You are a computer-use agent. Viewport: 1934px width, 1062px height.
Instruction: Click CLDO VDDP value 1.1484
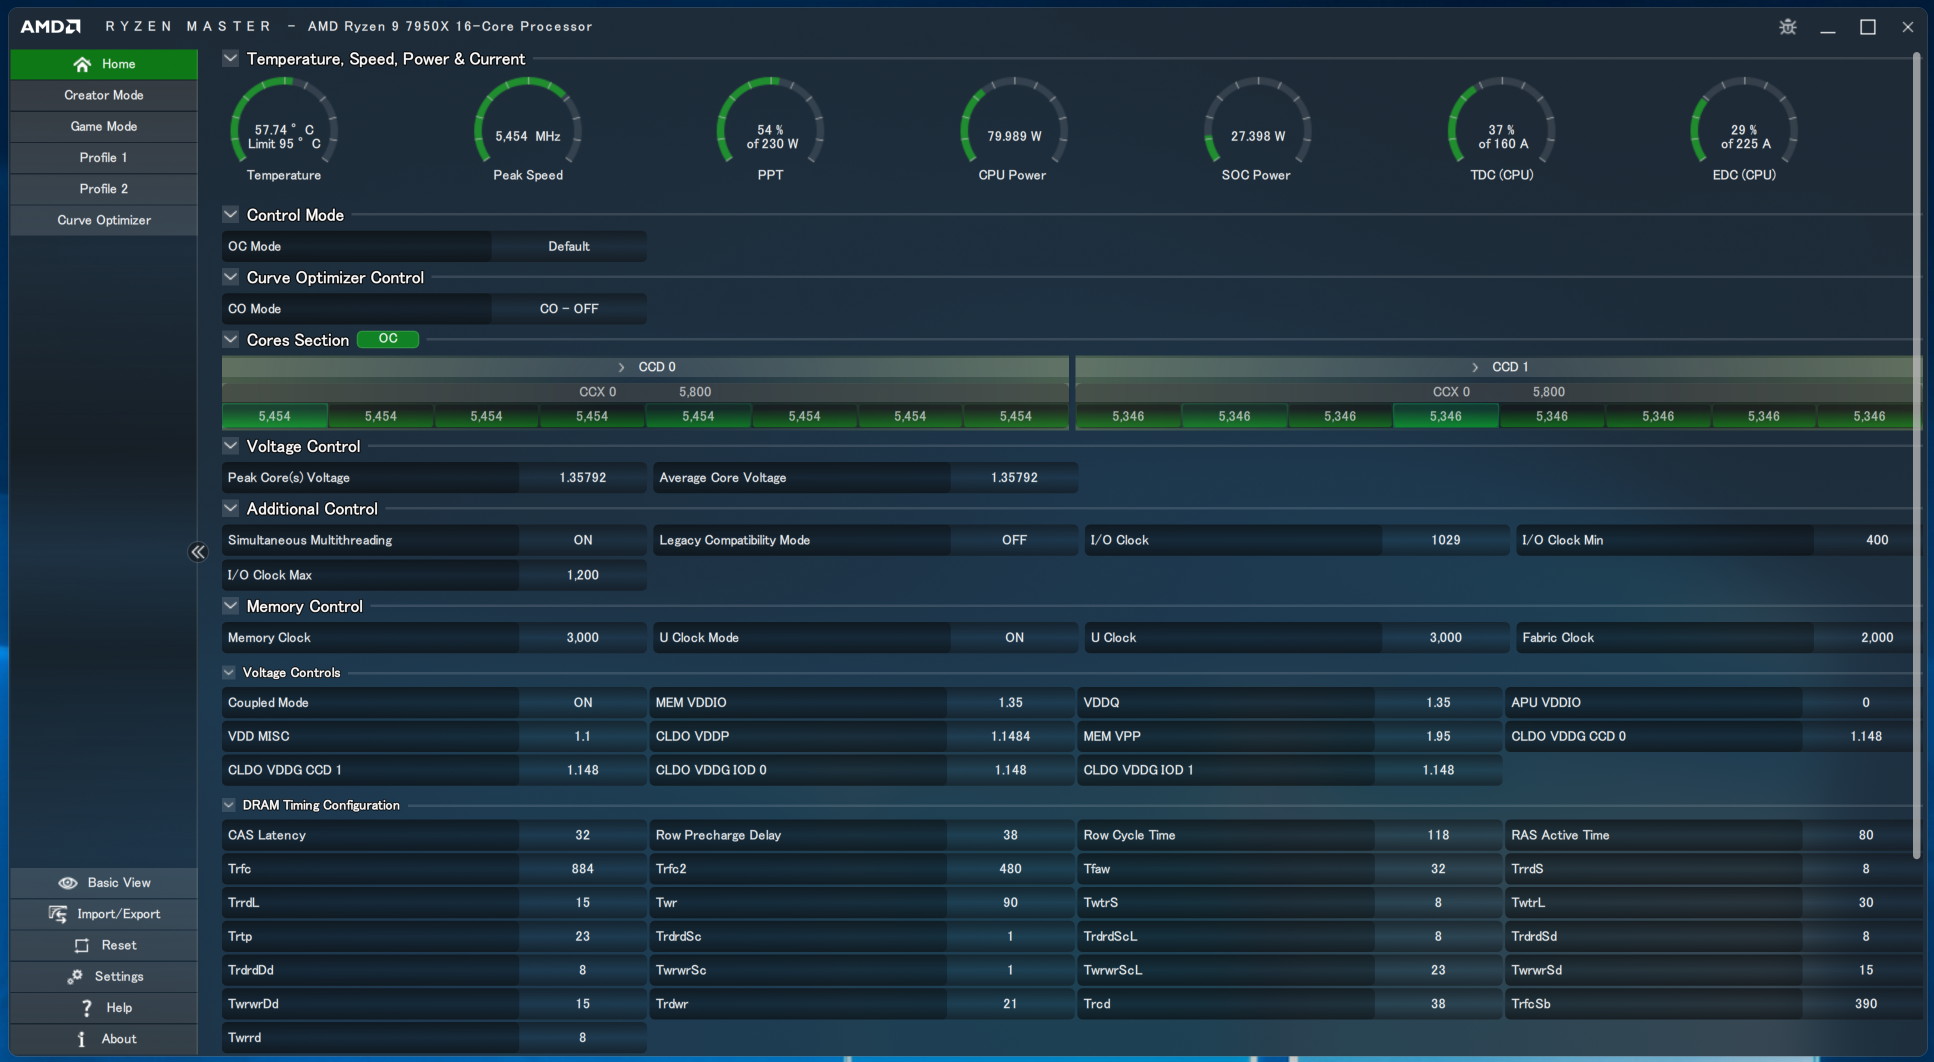pyautogui.click(x=1010, y=736)
